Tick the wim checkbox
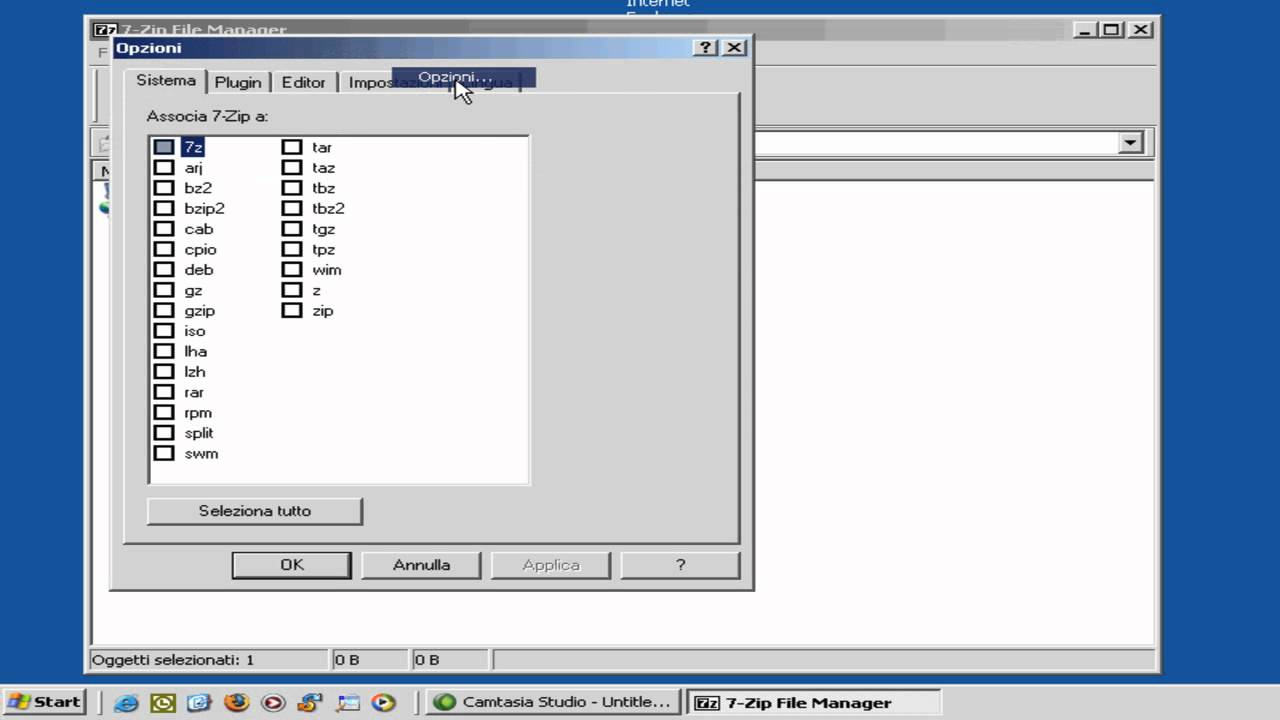Screen dimensions: 1280x720 tap(292, 270)
